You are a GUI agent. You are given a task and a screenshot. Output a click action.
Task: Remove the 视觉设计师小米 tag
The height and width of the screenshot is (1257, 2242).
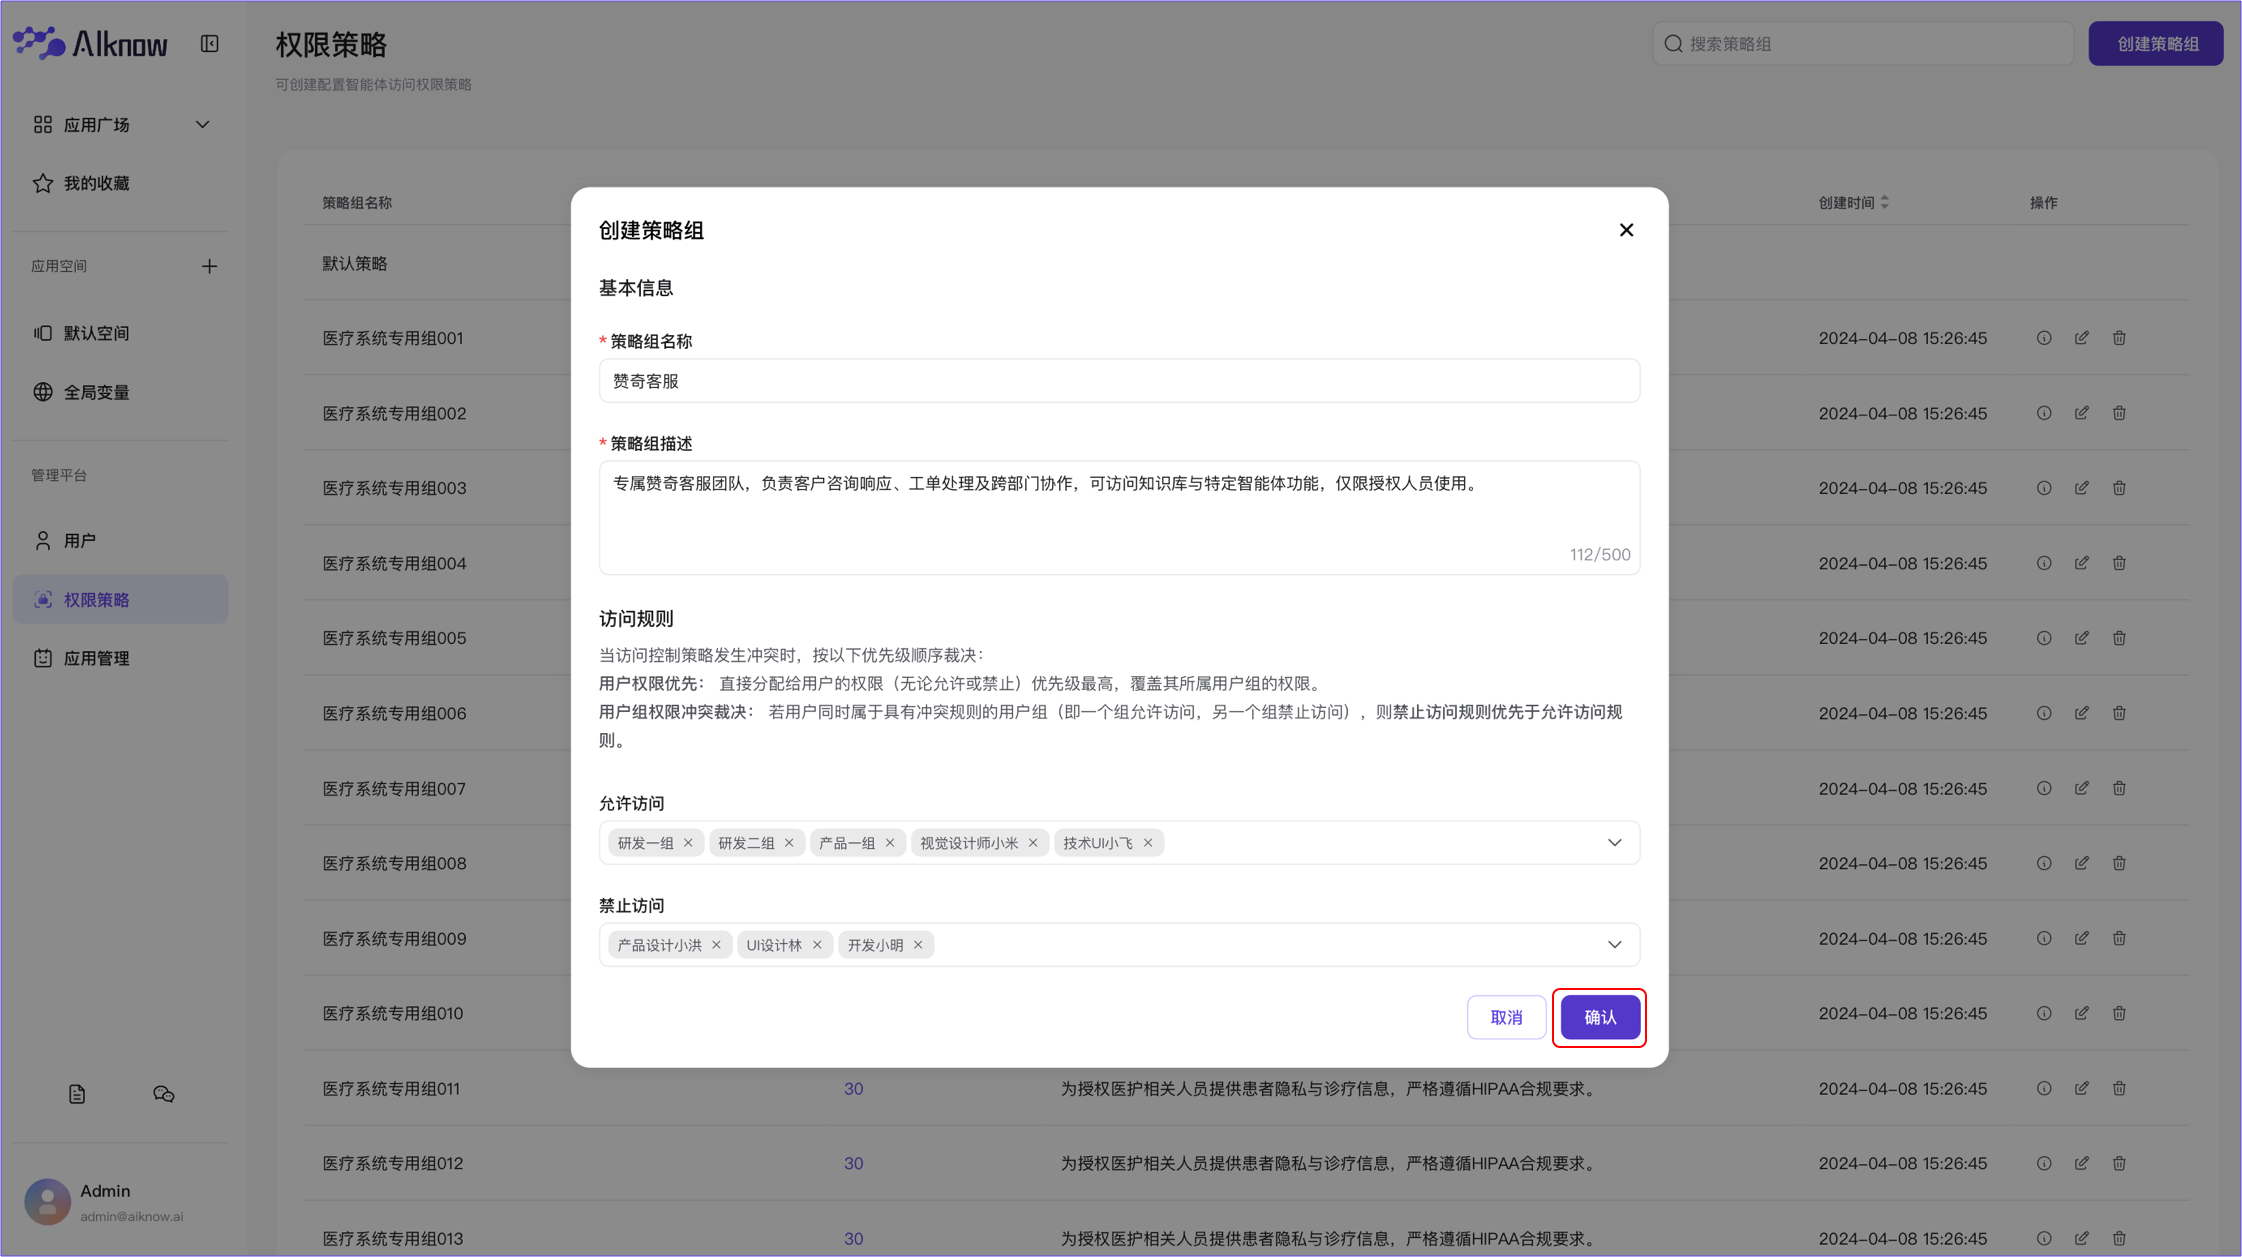click(1033, 843)
